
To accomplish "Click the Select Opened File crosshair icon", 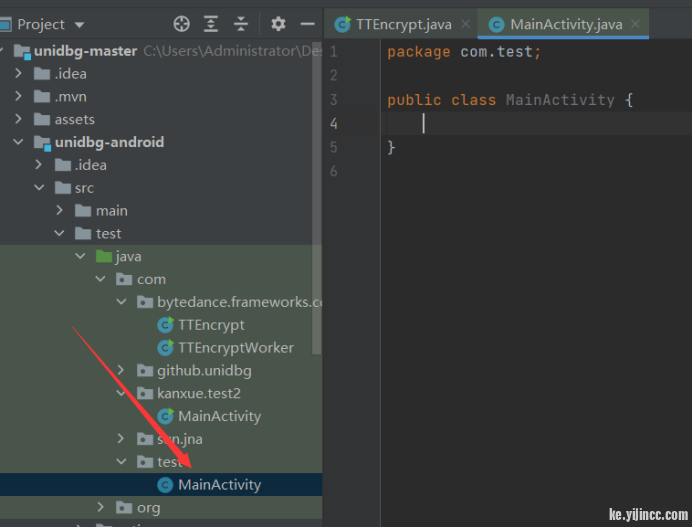I will (181, 24).
